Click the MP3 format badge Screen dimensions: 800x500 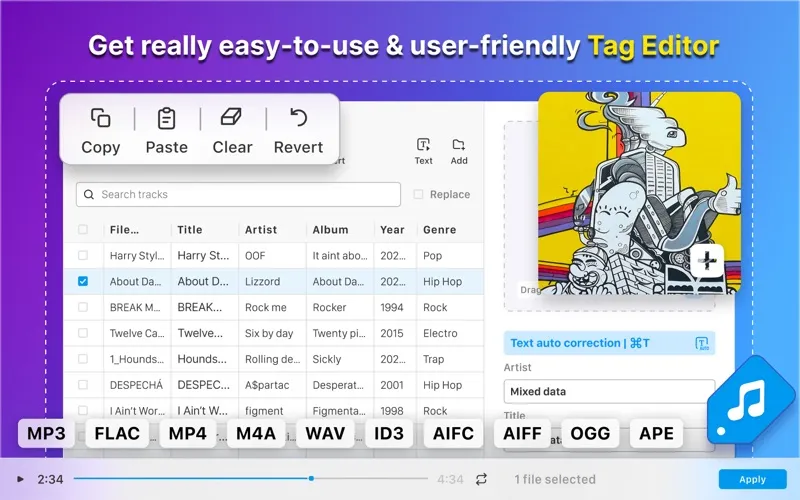[46, 433]
